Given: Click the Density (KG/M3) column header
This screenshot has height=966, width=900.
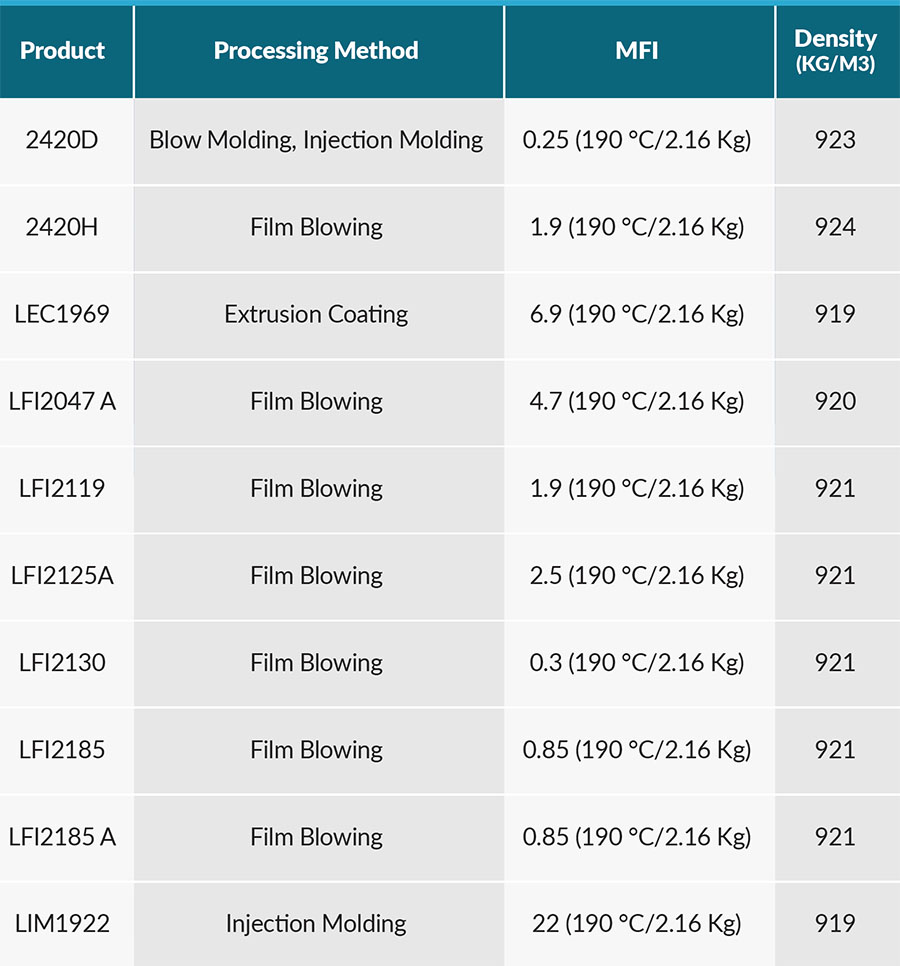Looking at the screenshot, I should point(835,51).
